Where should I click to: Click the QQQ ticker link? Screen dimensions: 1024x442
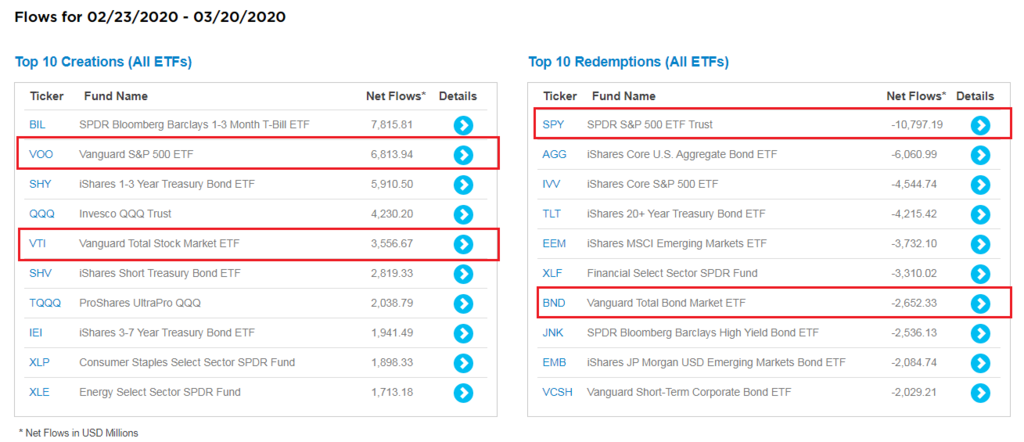pos(42,213)
